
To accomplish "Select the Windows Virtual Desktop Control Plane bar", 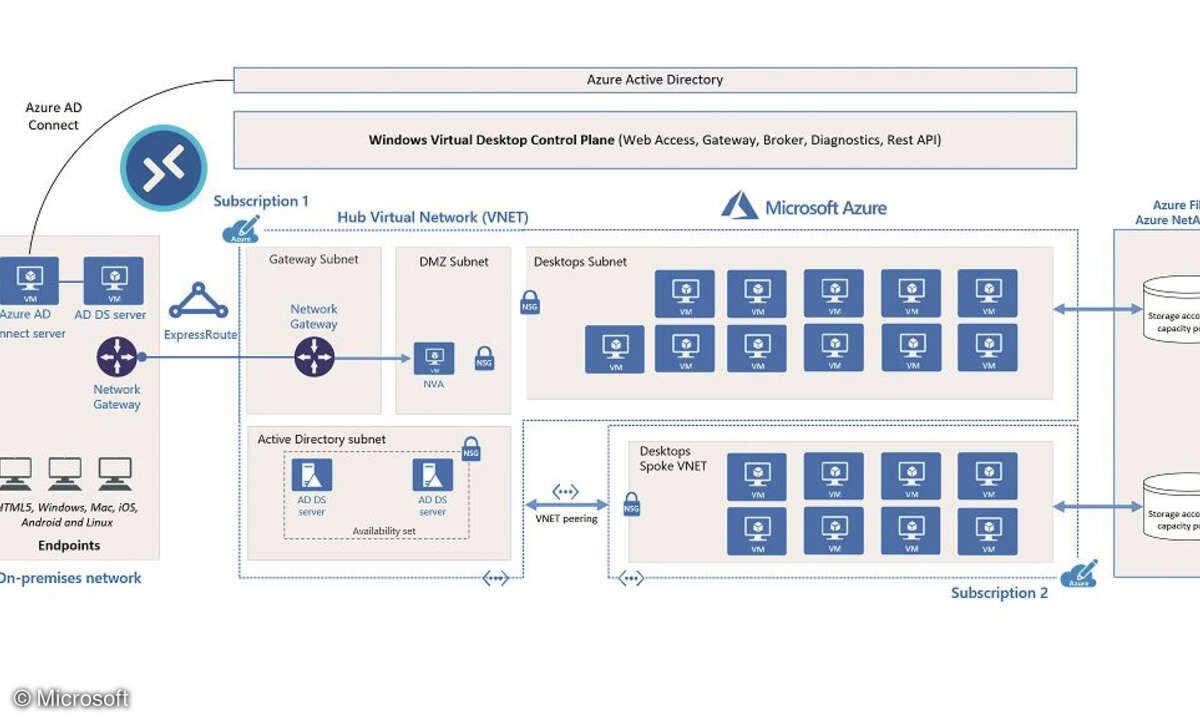I will (655, 140).
